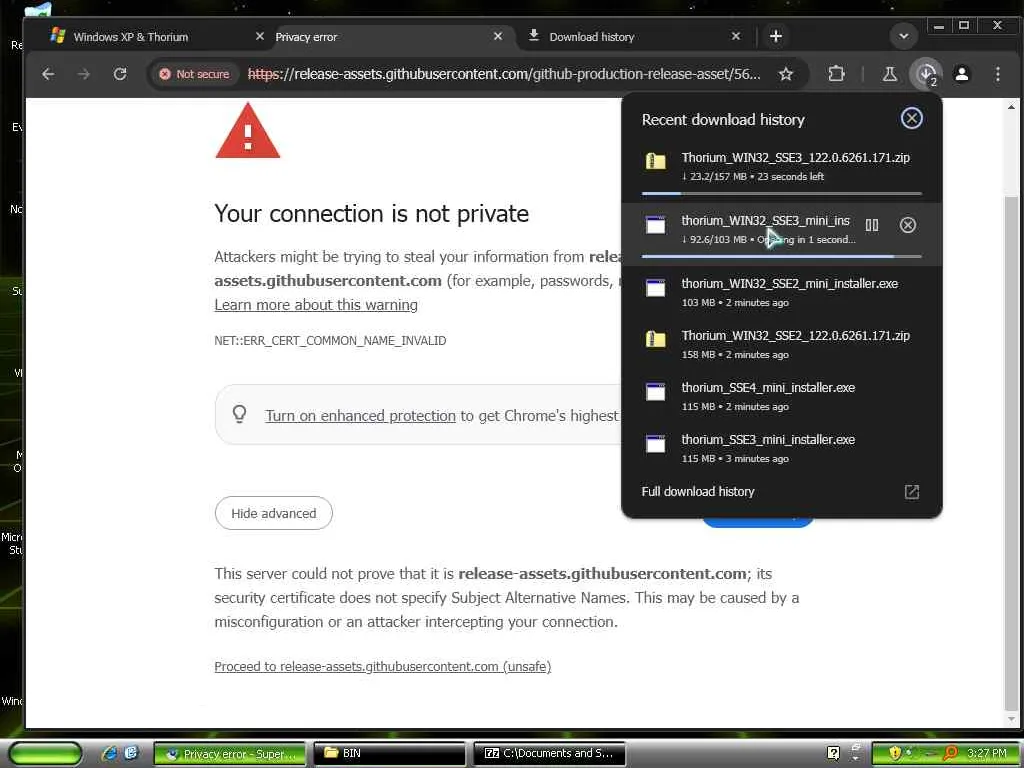Screen dimensions: 1024x768
Task: Click zip icon of Thorium_WIN32_SSE2 download
Action: pos(656,339)
